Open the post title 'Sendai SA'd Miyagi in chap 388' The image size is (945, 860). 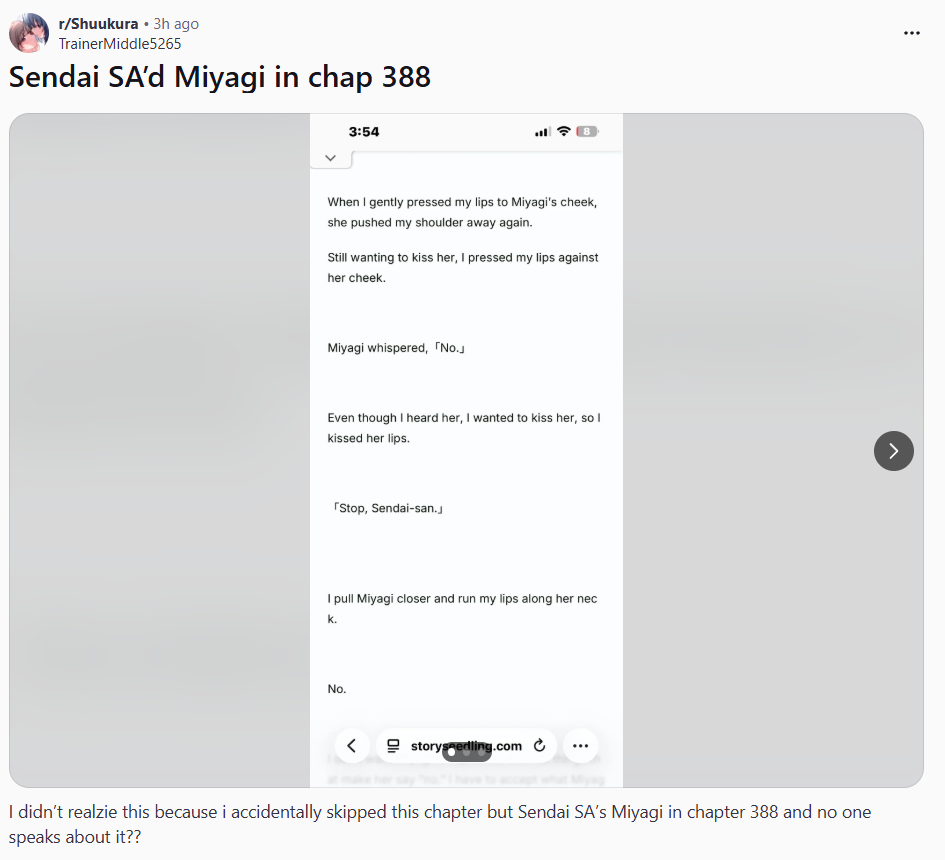click(220, 77)
